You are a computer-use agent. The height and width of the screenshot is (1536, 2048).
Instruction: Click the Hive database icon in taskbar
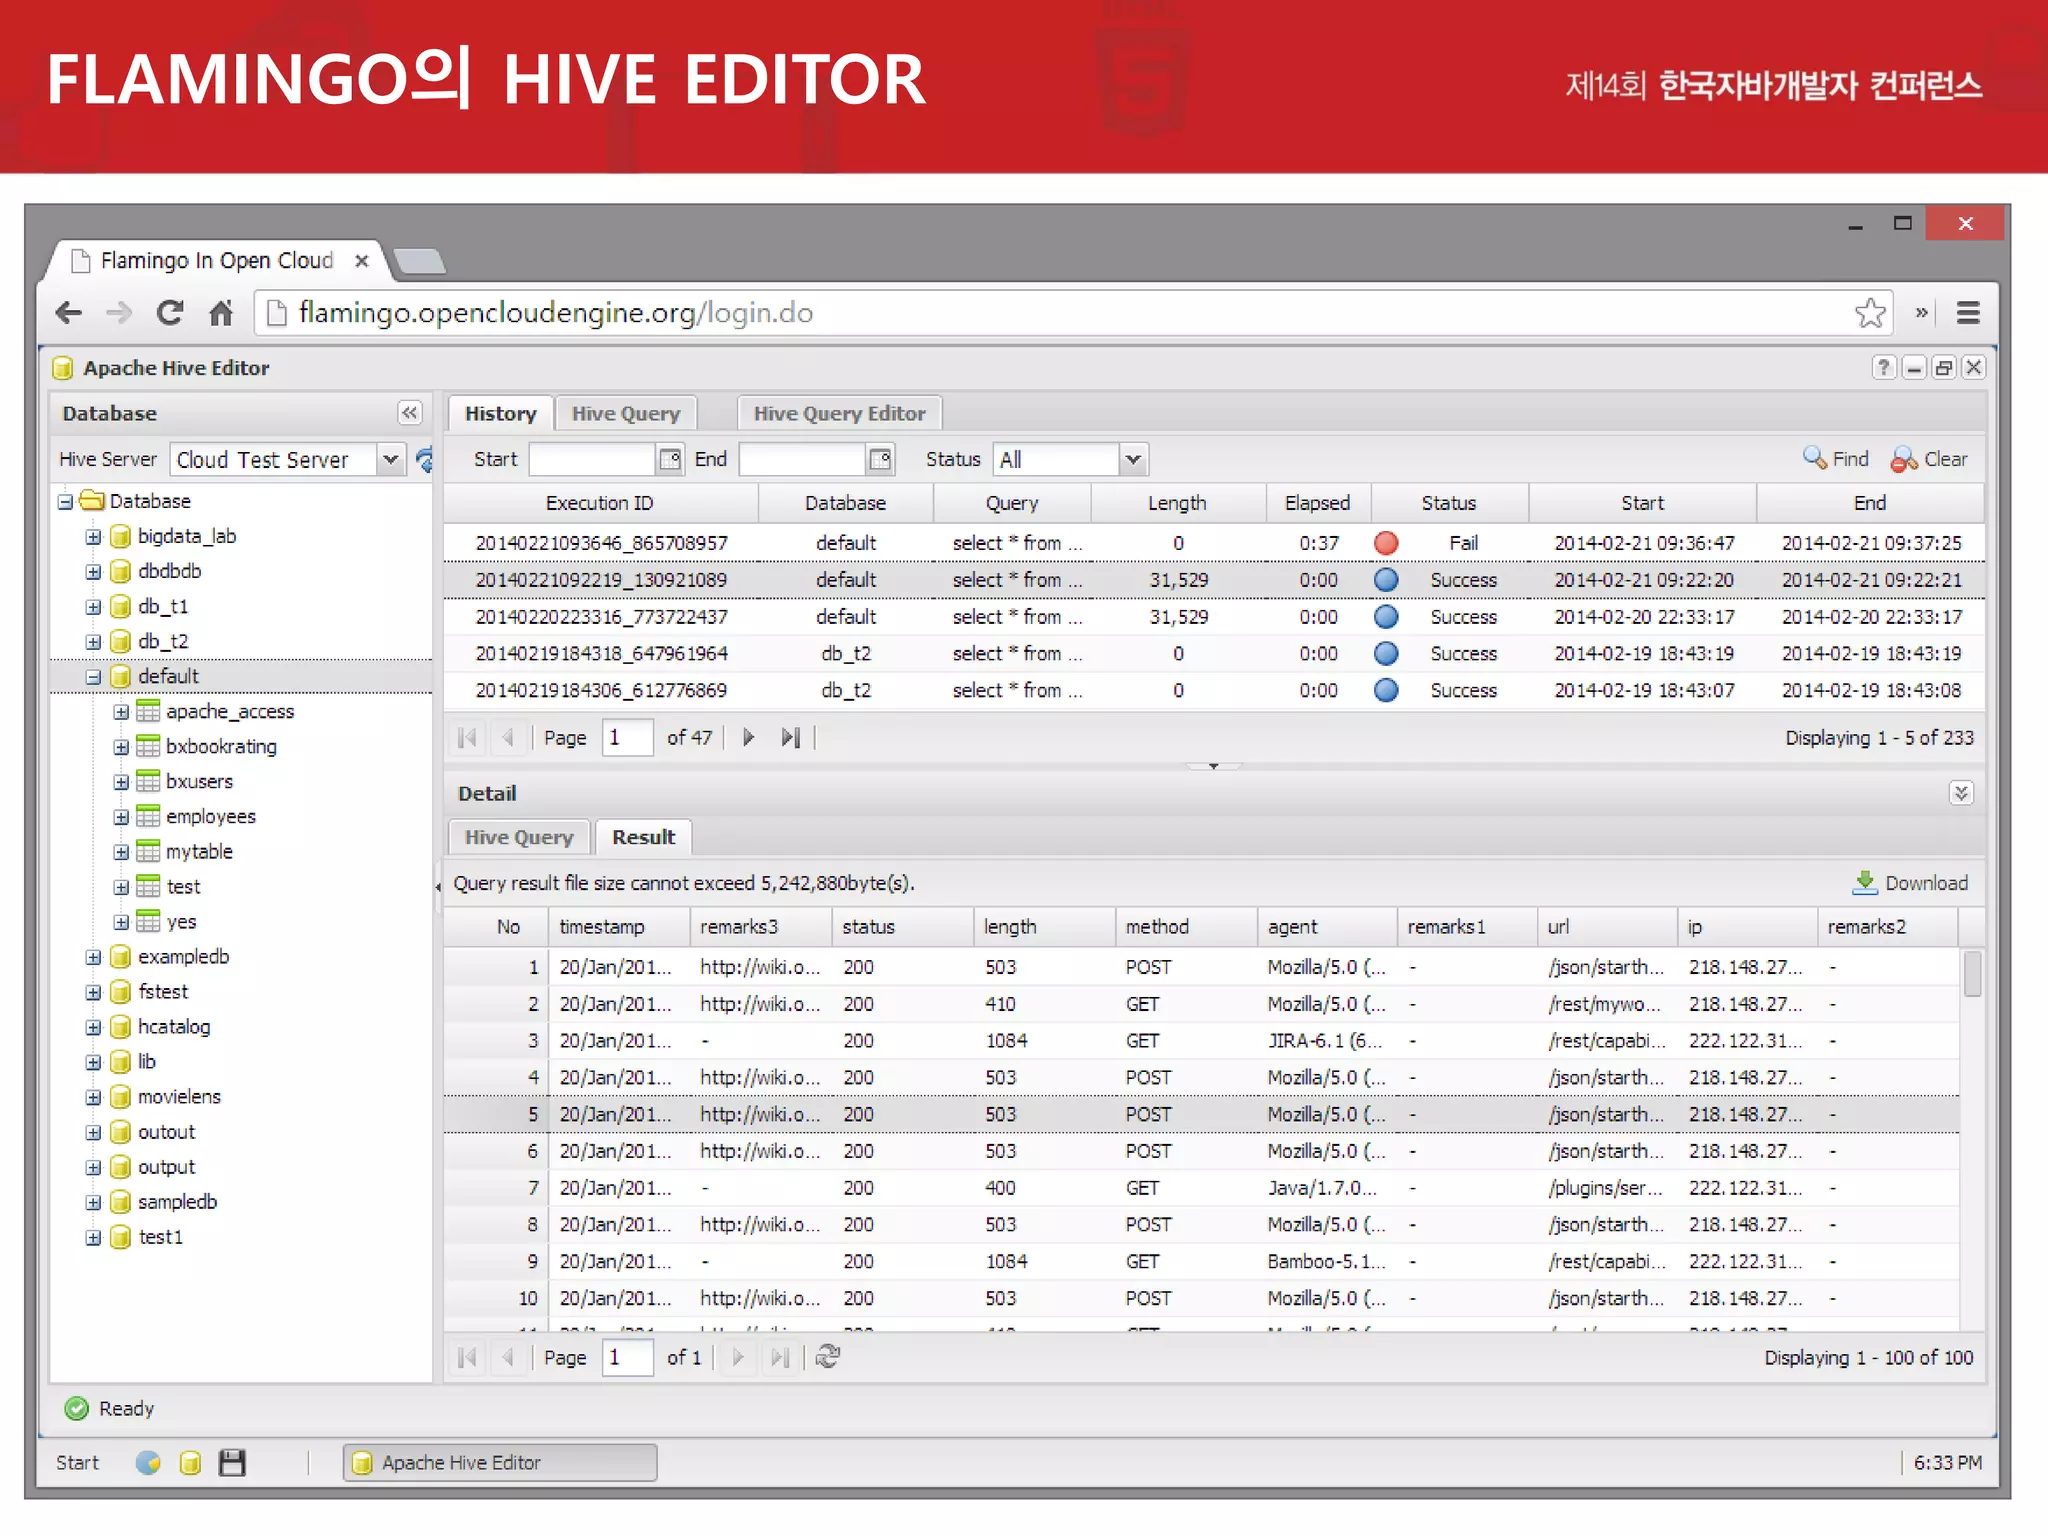[190, 1463]
